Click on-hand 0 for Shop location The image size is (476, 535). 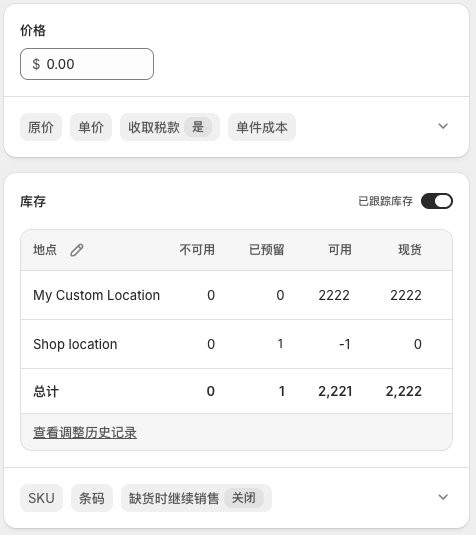pos(418,344)
